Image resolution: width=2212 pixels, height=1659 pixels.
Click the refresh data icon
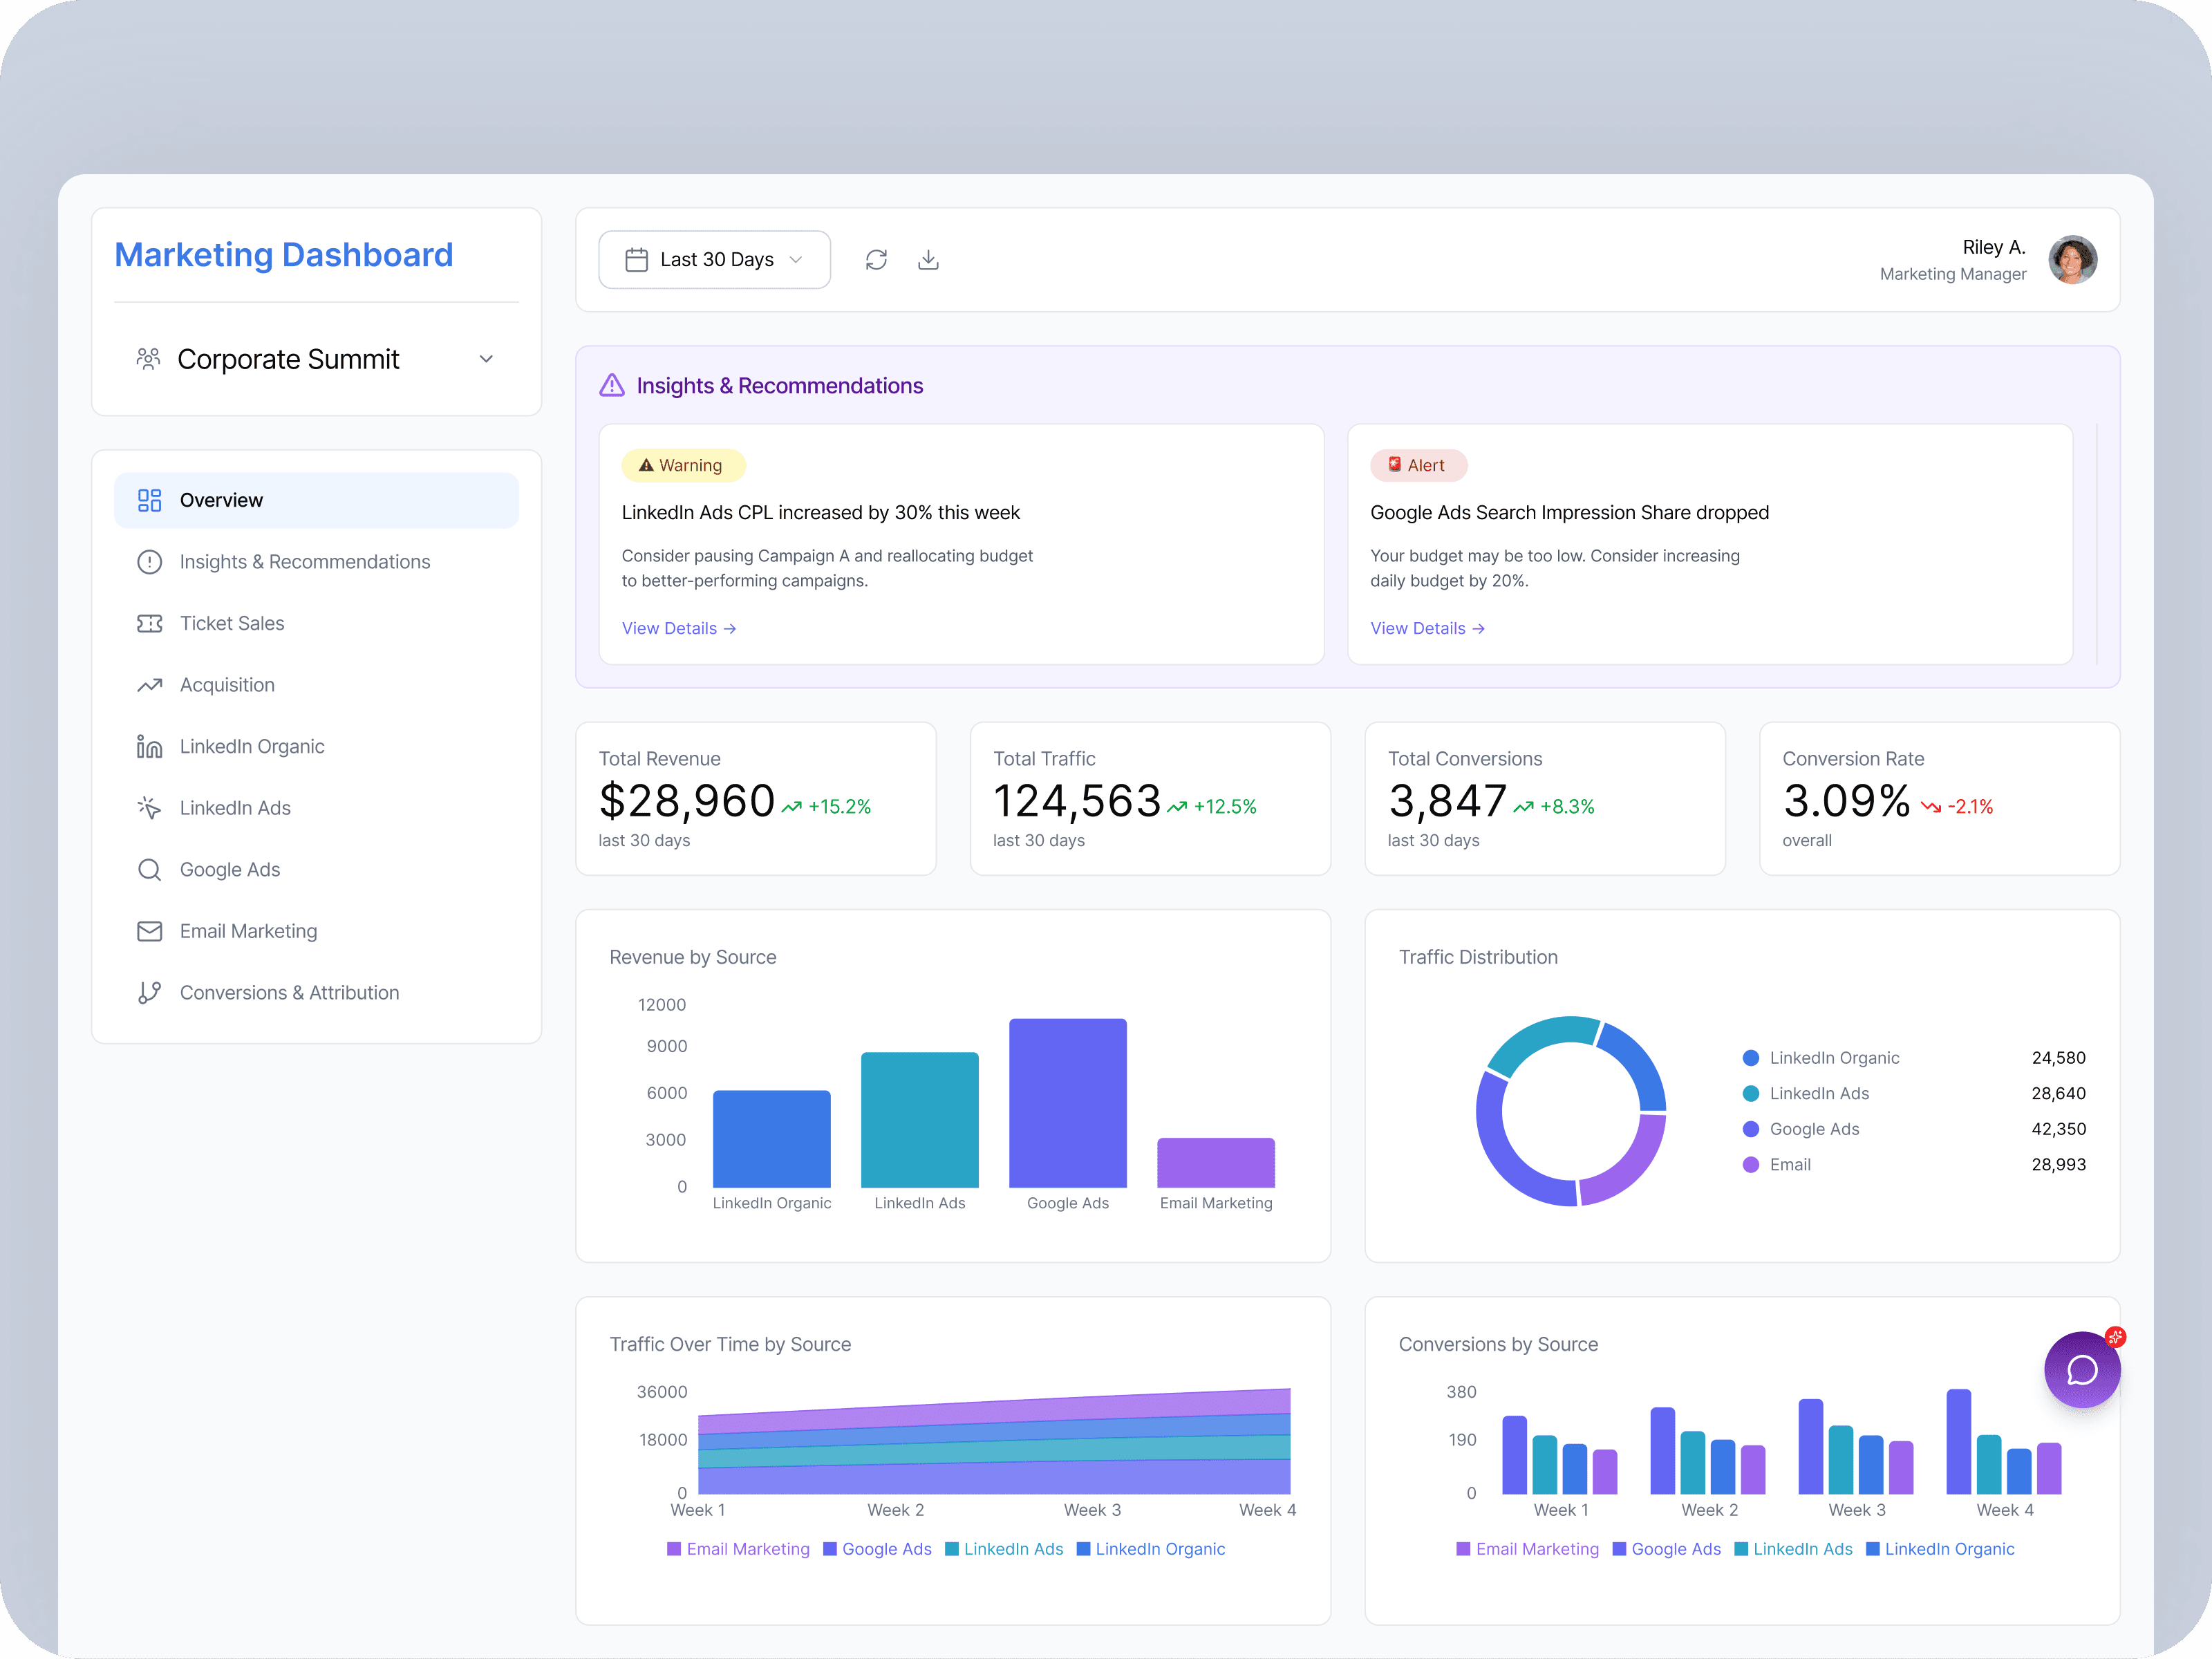coord(876,260)
